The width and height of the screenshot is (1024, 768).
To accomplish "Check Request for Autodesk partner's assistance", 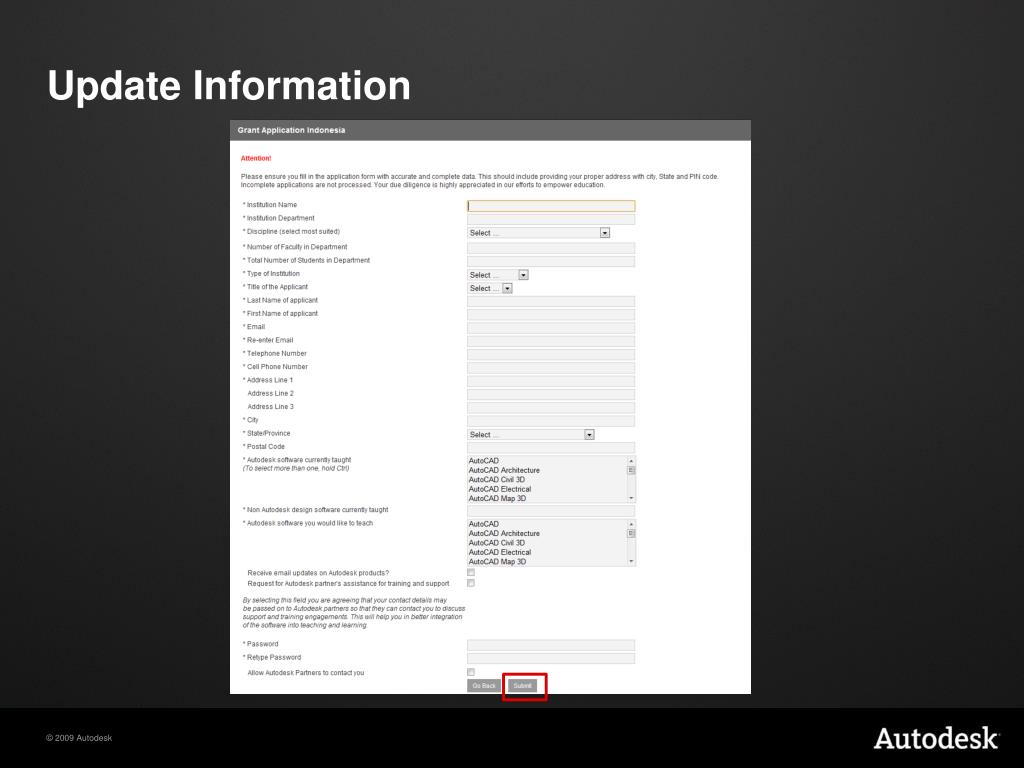I will click(x=471, y=583).
